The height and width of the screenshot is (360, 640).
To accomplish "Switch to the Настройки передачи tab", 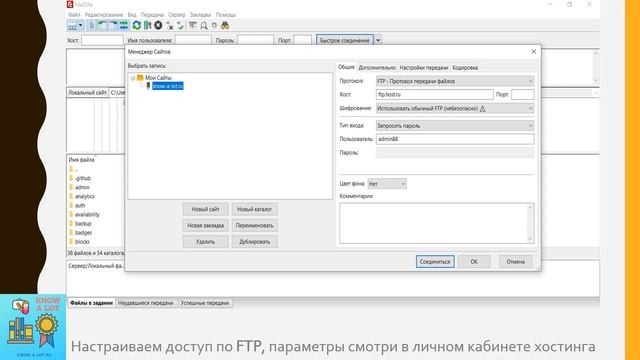I will [x=424, y=68].
